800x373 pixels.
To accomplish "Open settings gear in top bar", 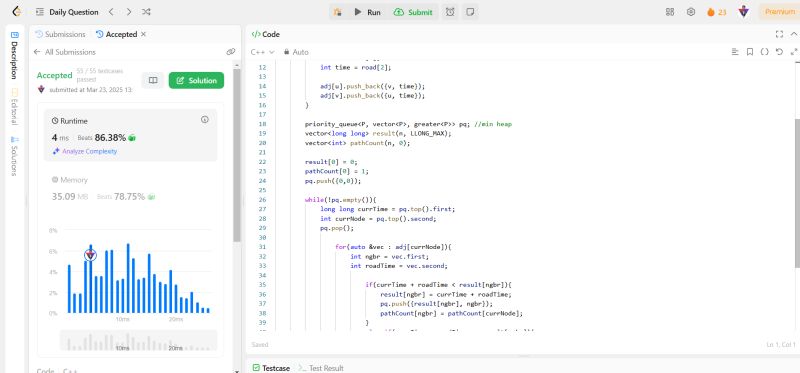I will pos(691,12).
